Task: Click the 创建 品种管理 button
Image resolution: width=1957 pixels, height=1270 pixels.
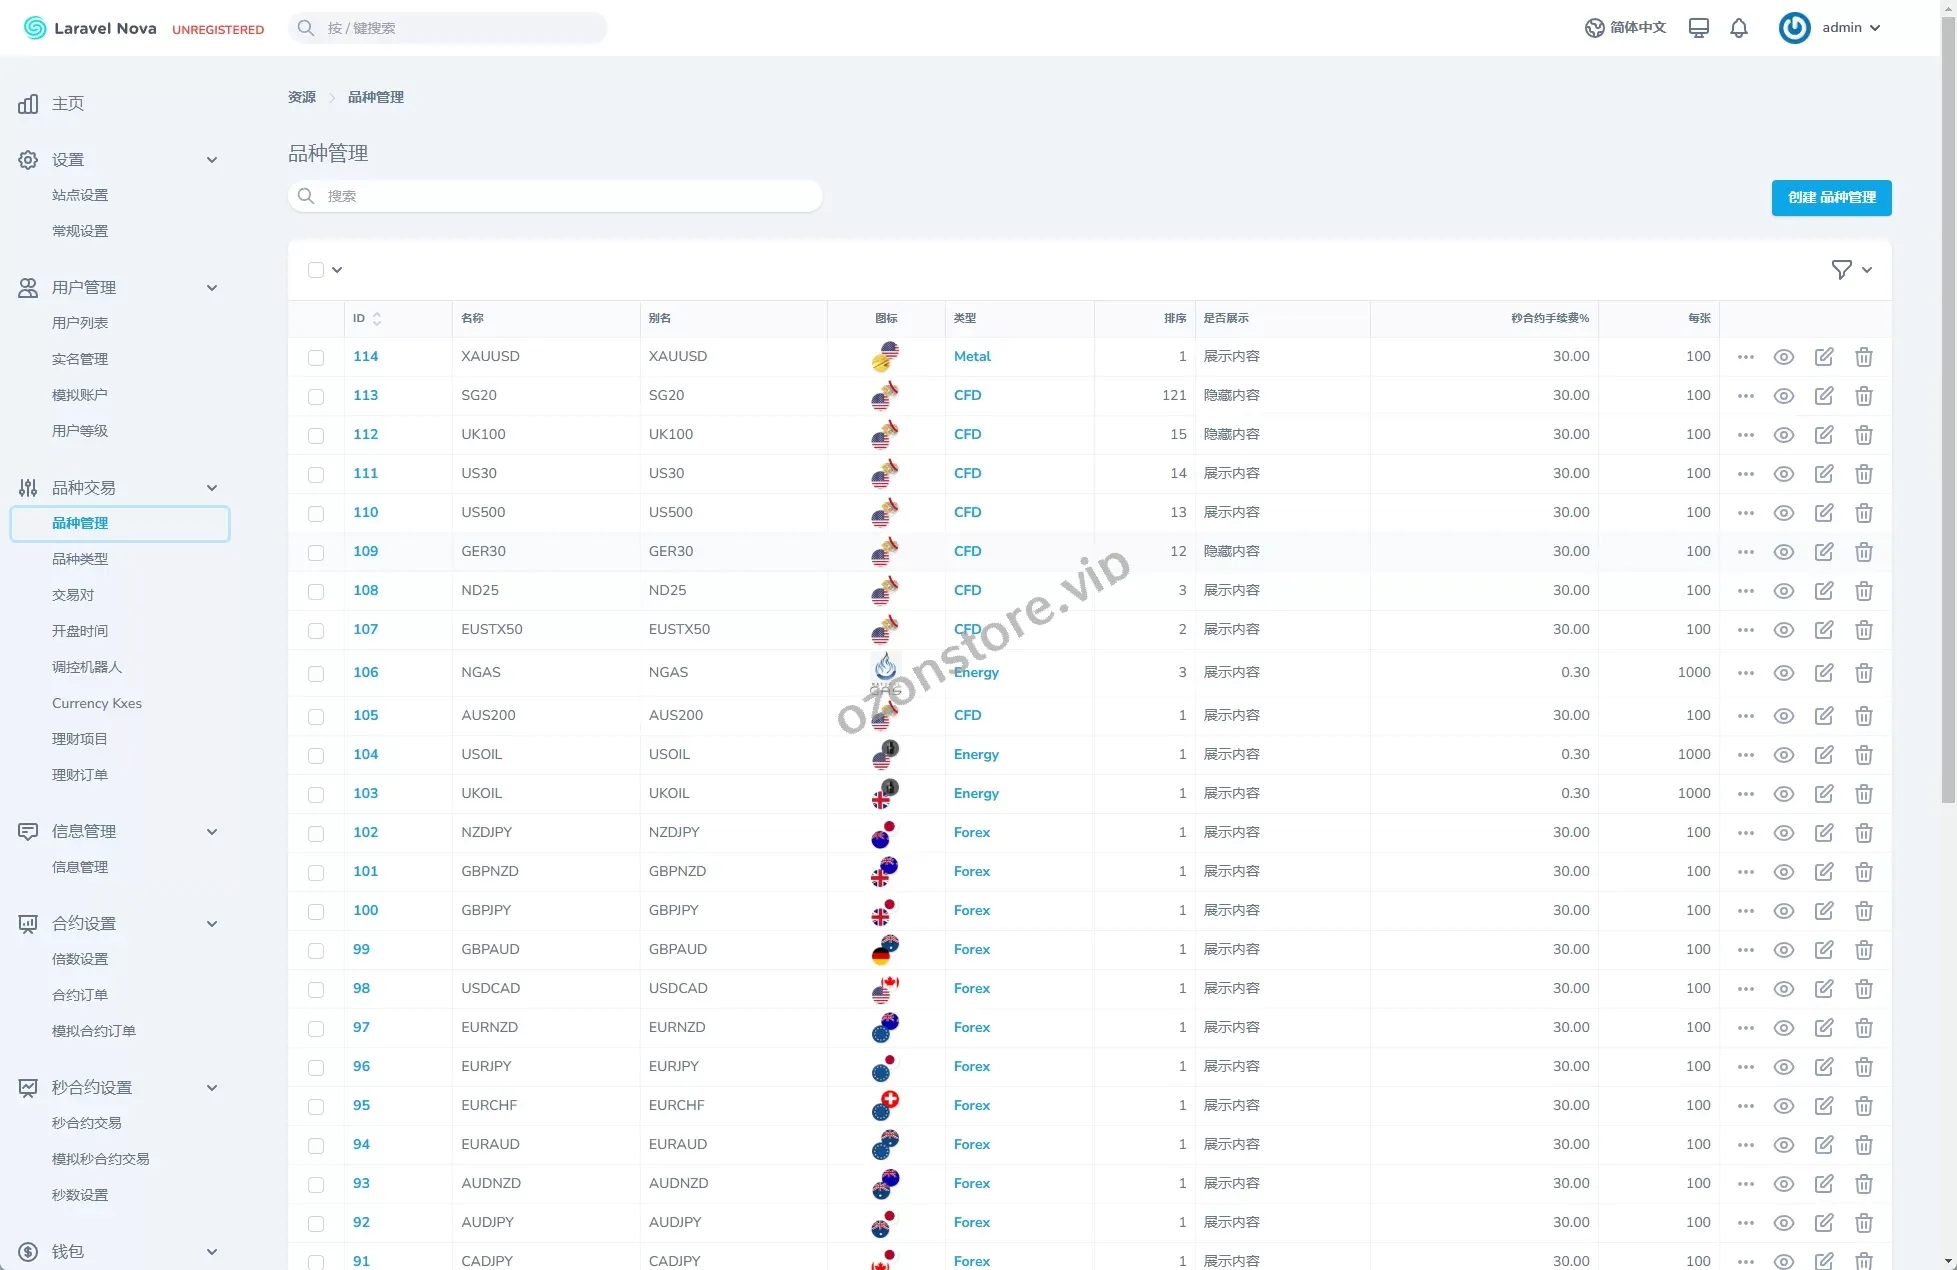Action: coord(1831,197)
